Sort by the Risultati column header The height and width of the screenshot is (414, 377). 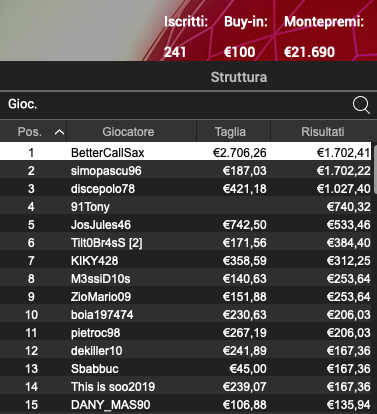(323, 132)
